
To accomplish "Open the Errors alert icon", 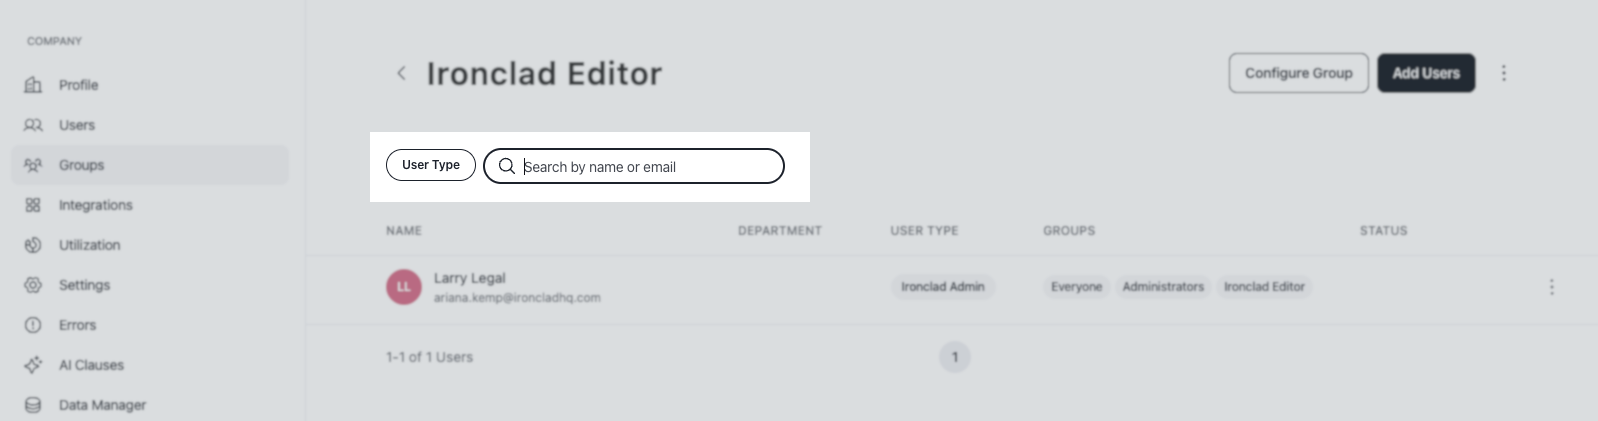I will coord(33,325).
